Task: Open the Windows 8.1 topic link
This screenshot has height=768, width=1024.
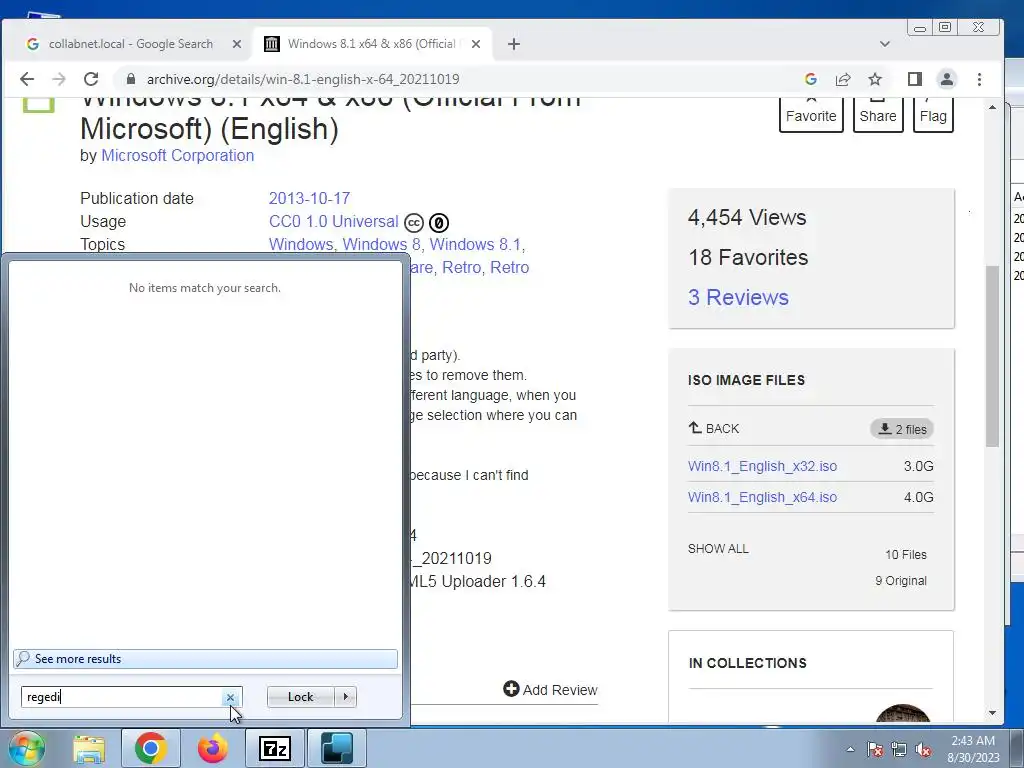Action: click(475, 244)
